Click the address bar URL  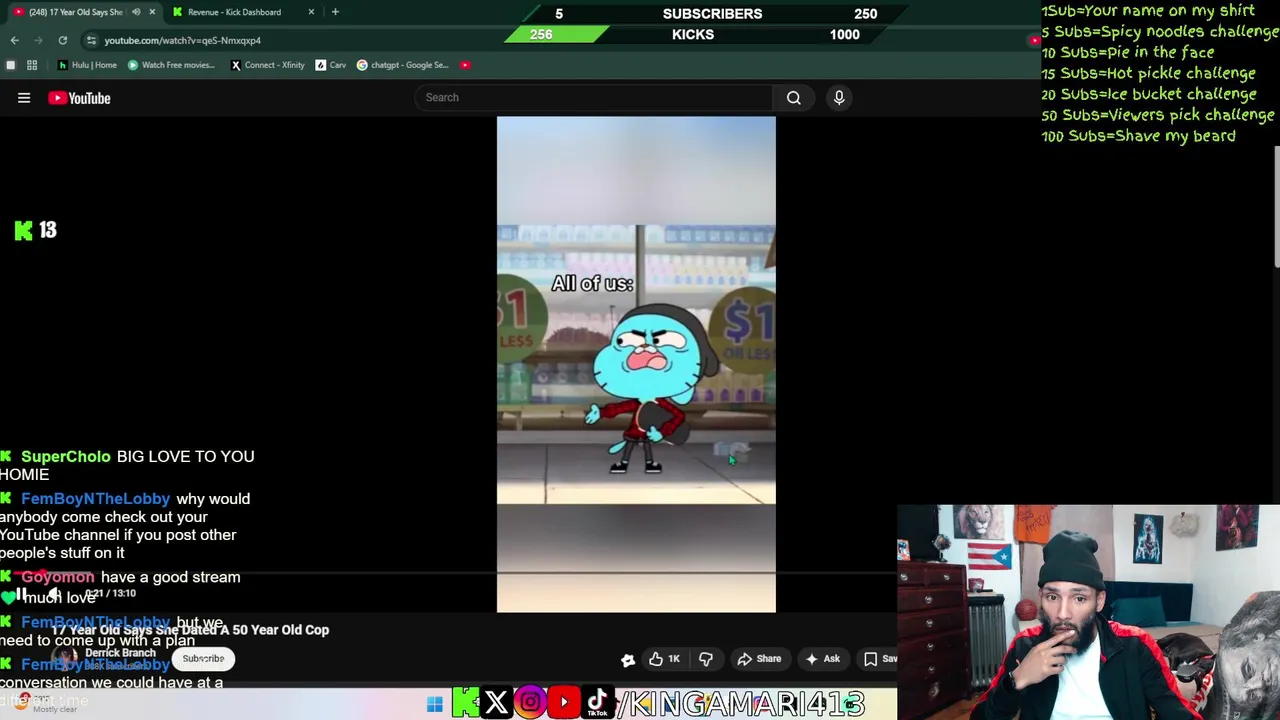pyautogui.click(x=182, y=40)
